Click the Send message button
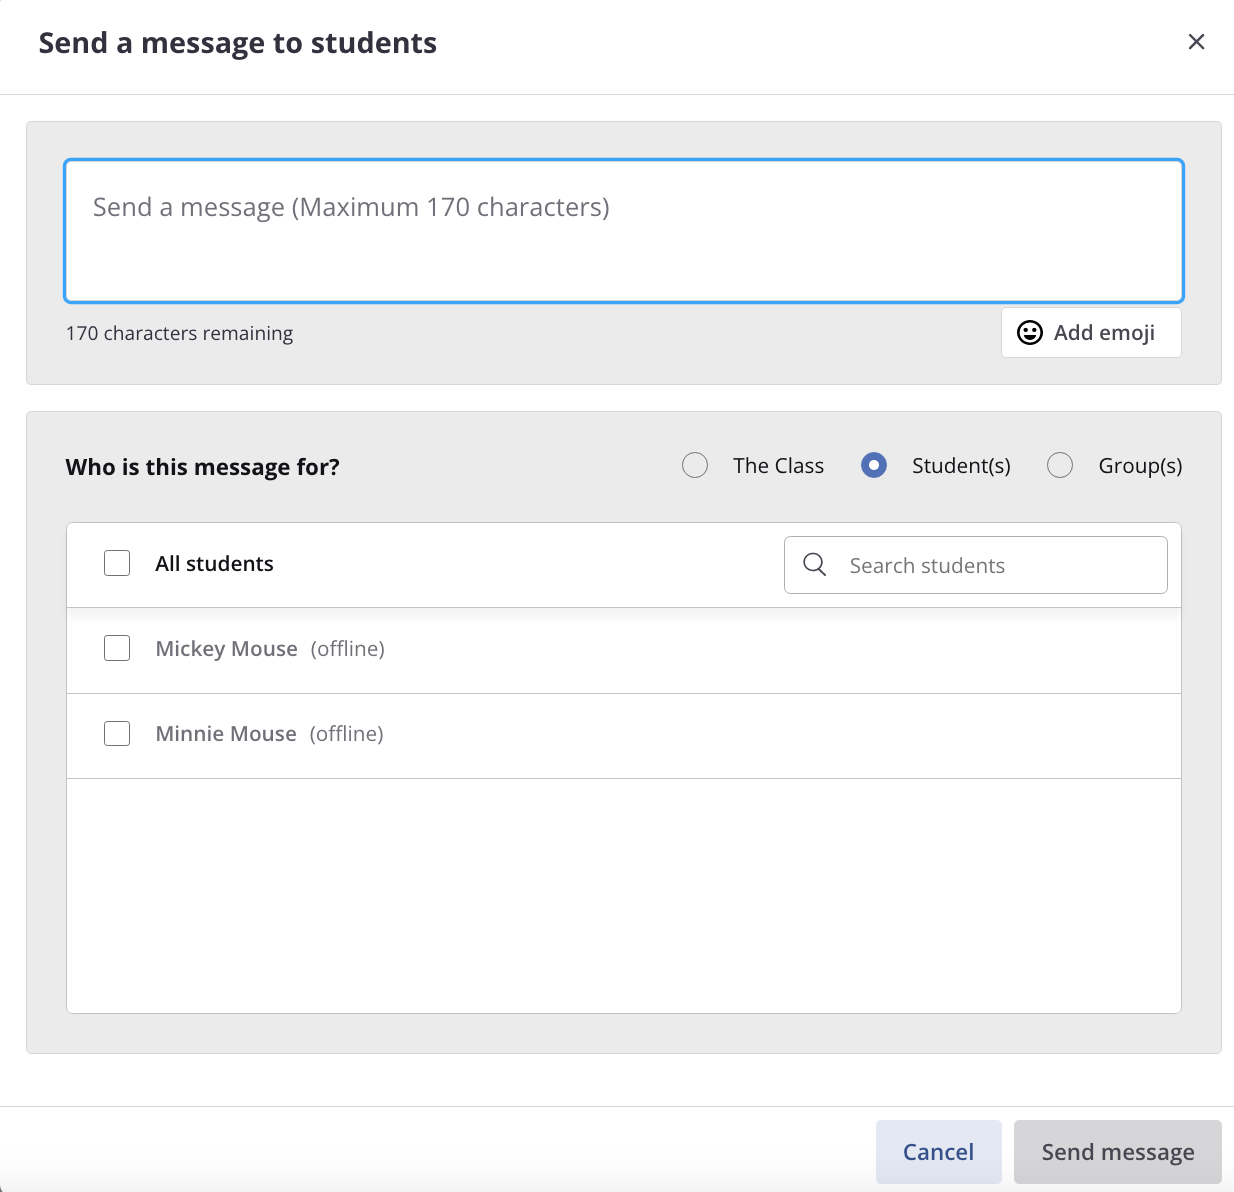Screen dimensions: 1234x1192 pos(1118,1152)
